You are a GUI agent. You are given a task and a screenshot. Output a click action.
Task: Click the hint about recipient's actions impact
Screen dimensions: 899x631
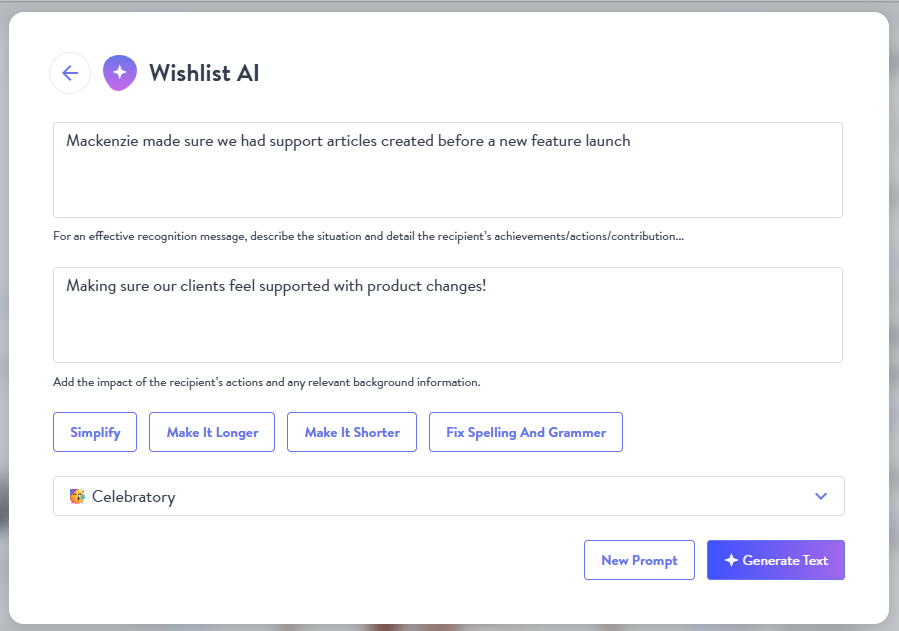(x=267, y=382)
